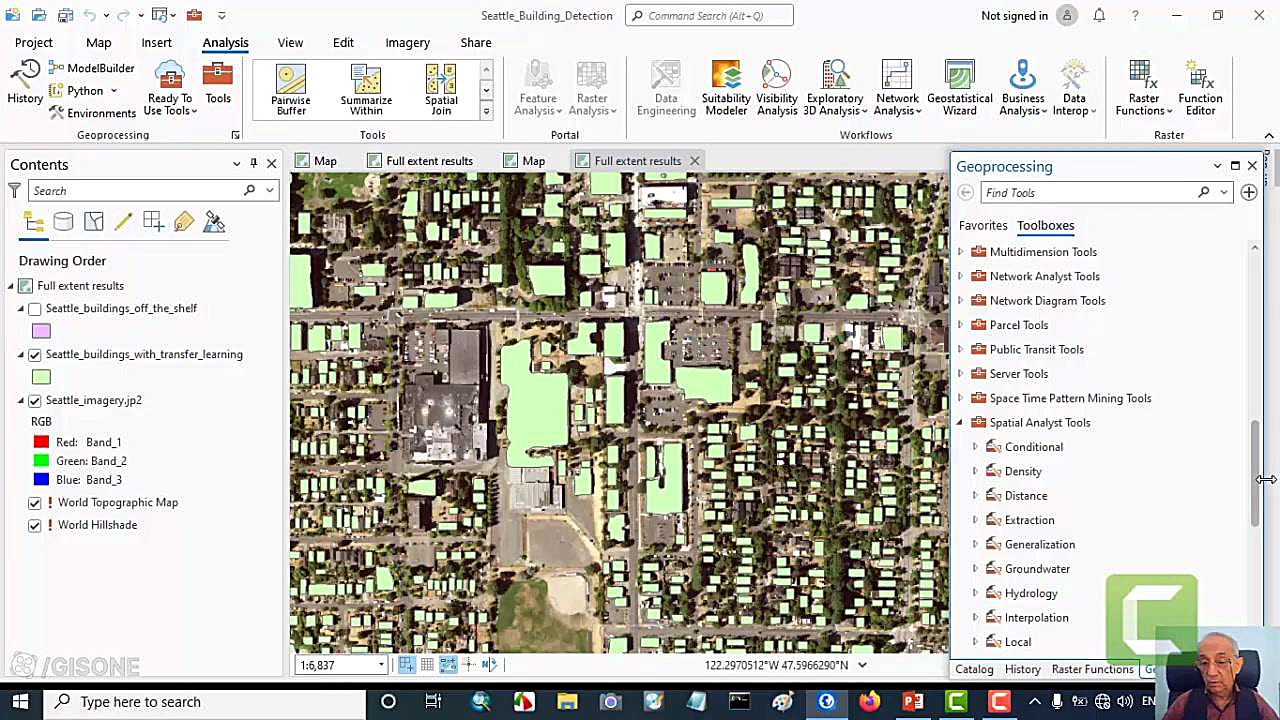This screenshot has height=720, width=1280.
Task: Switch to Imagery ribbon tab
Action: 407,43
